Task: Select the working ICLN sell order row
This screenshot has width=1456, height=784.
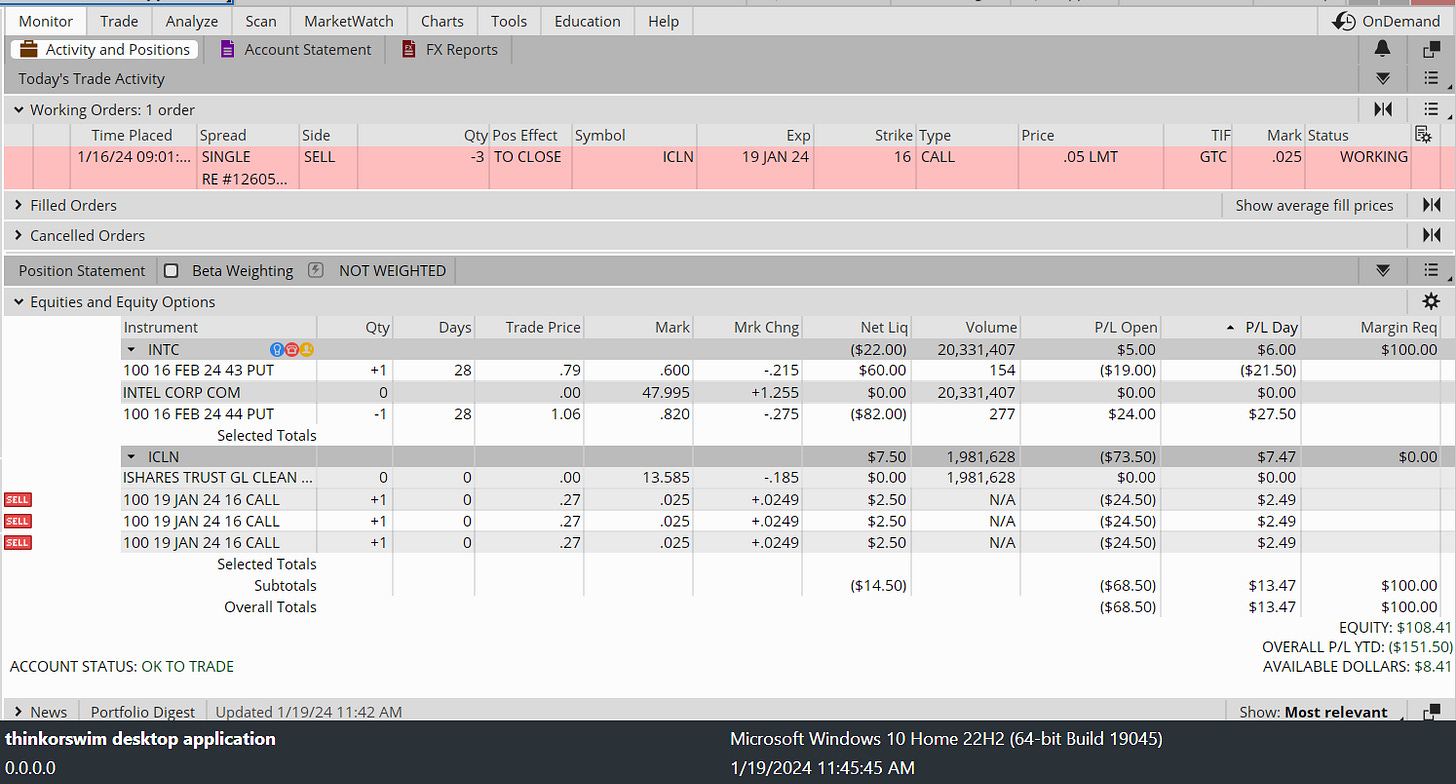Action: (x=728, y=167)
